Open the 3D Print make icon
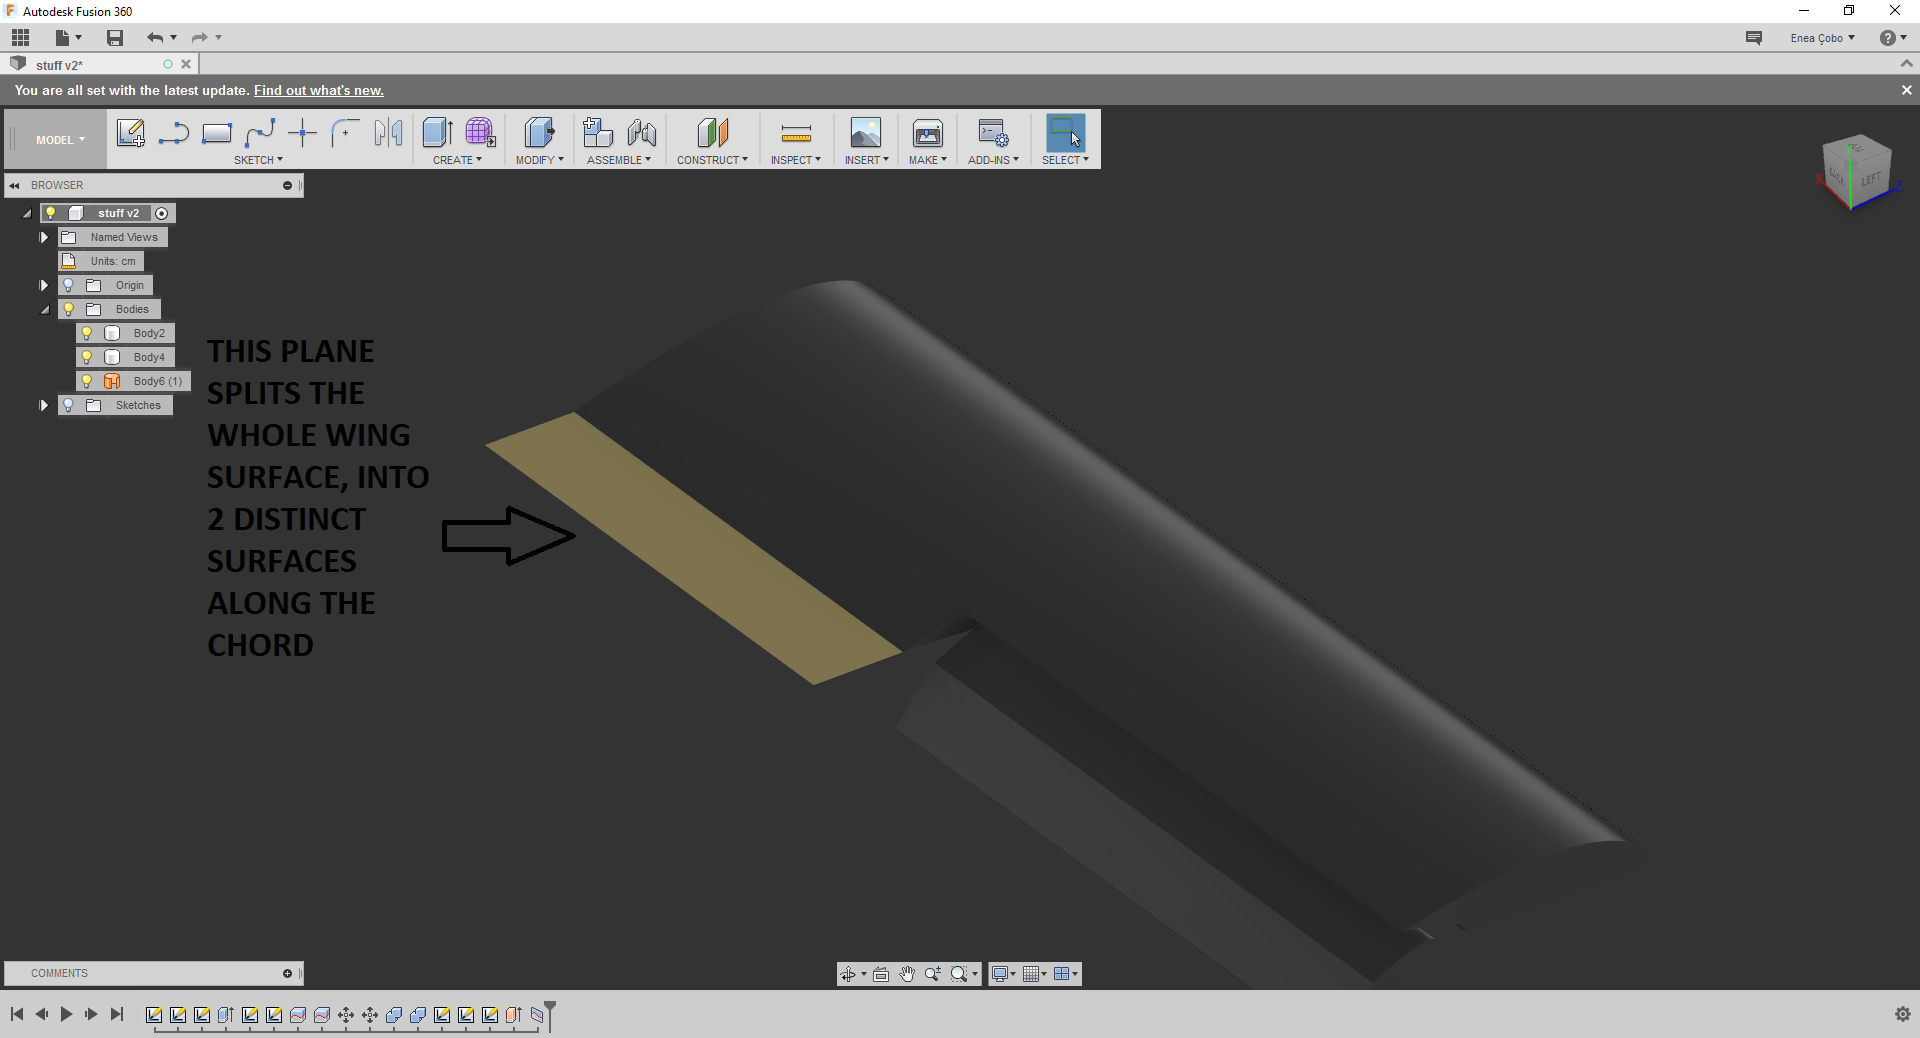The width and height of the screenshot is (1920, 1038). (928, 133)
